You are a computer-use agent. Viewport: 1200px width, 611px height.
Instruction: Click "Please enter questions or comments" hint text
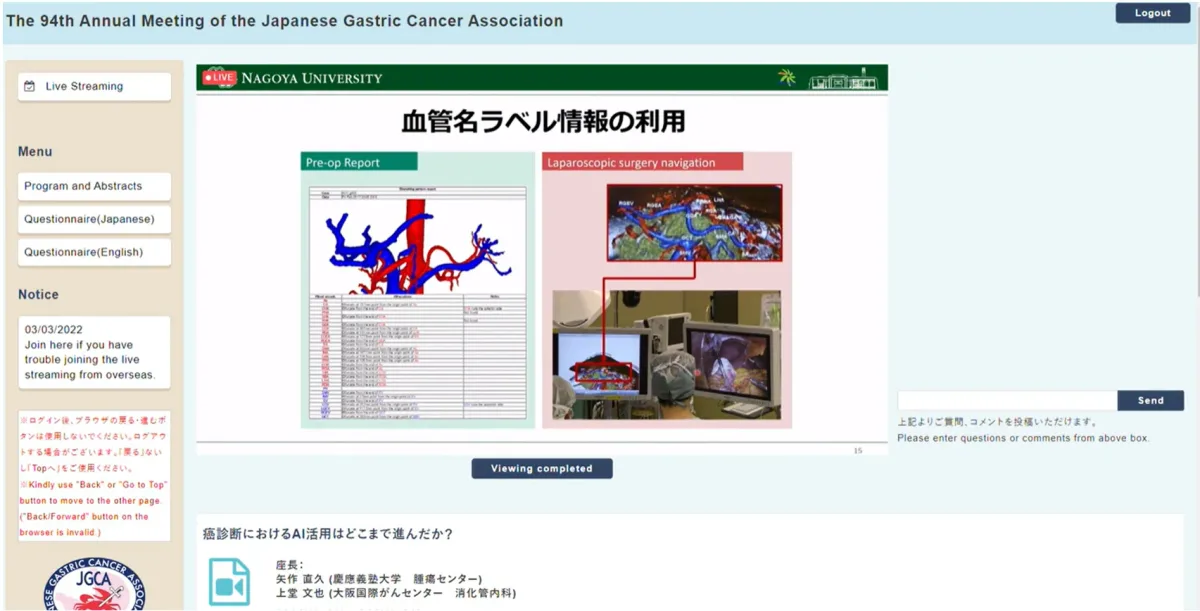[1023, 438]
